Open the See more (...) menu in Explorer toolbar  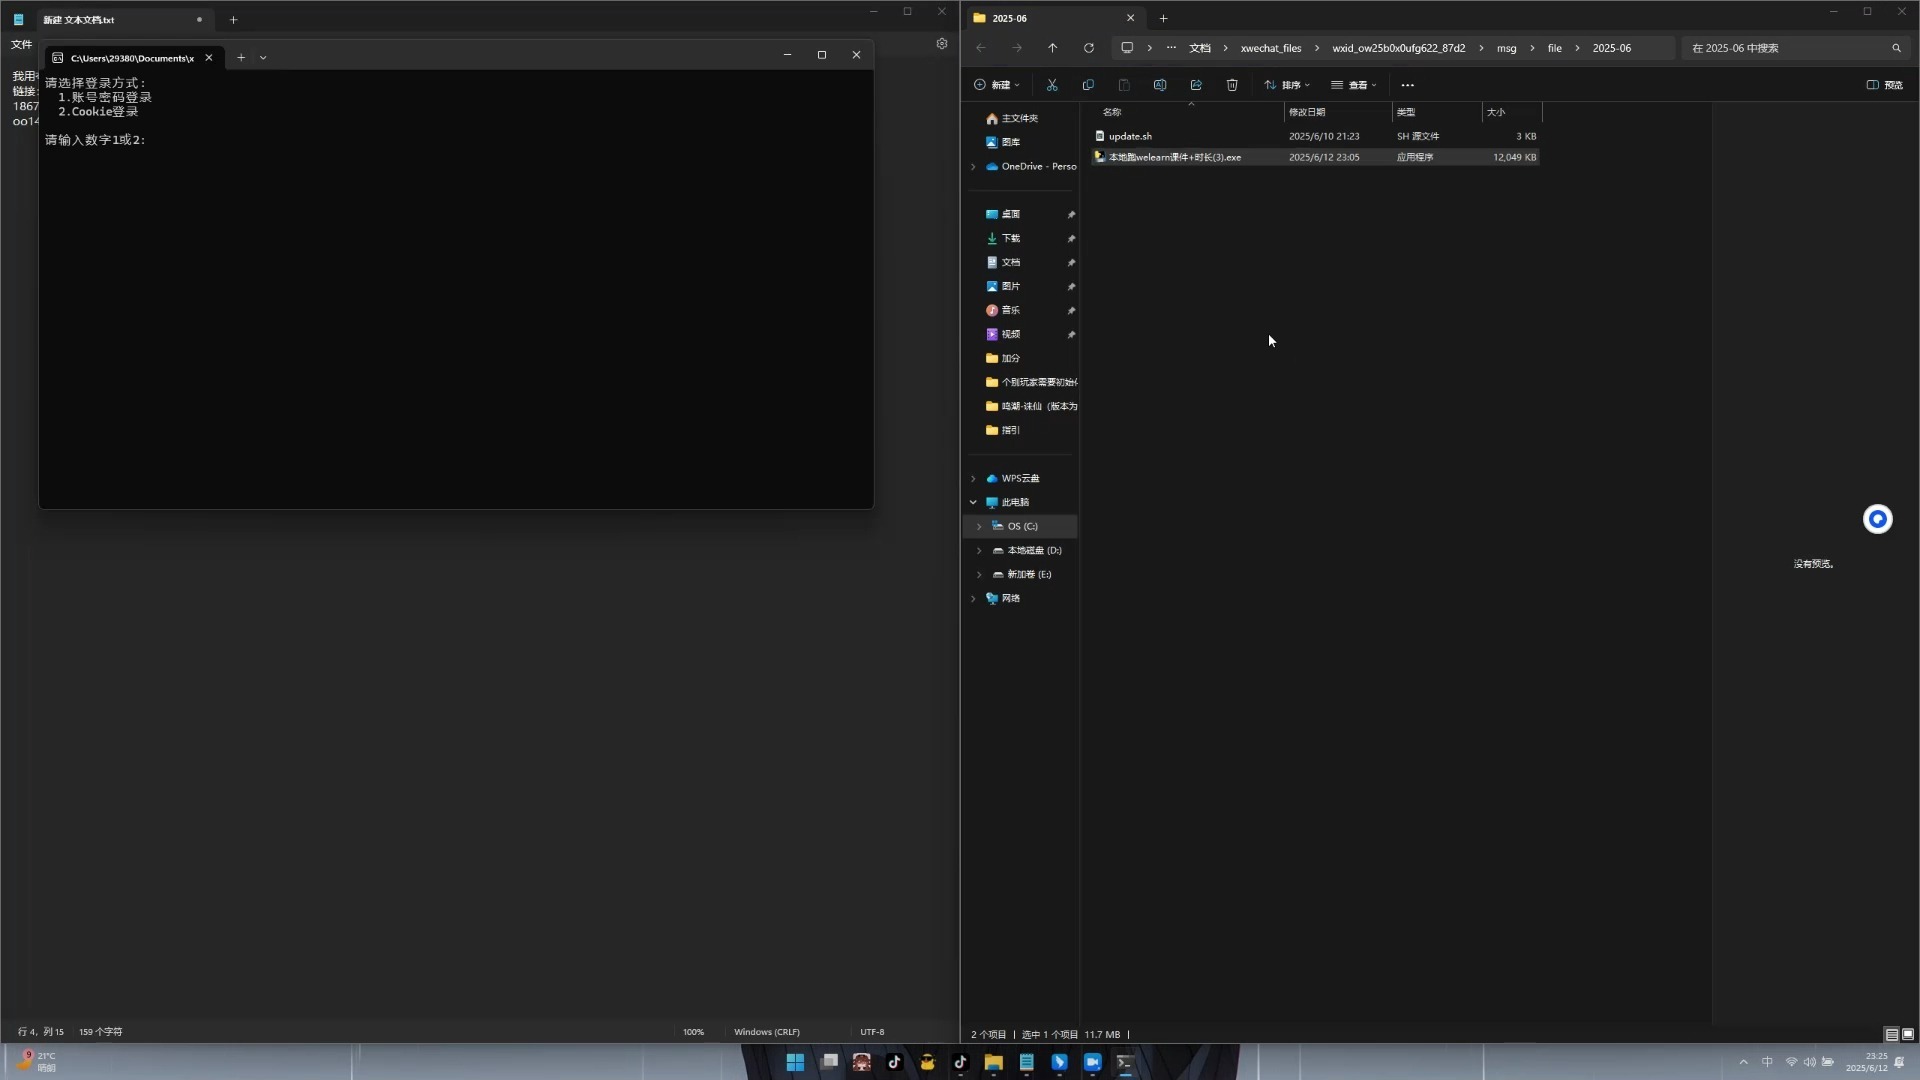click(x=1407, y=85)
